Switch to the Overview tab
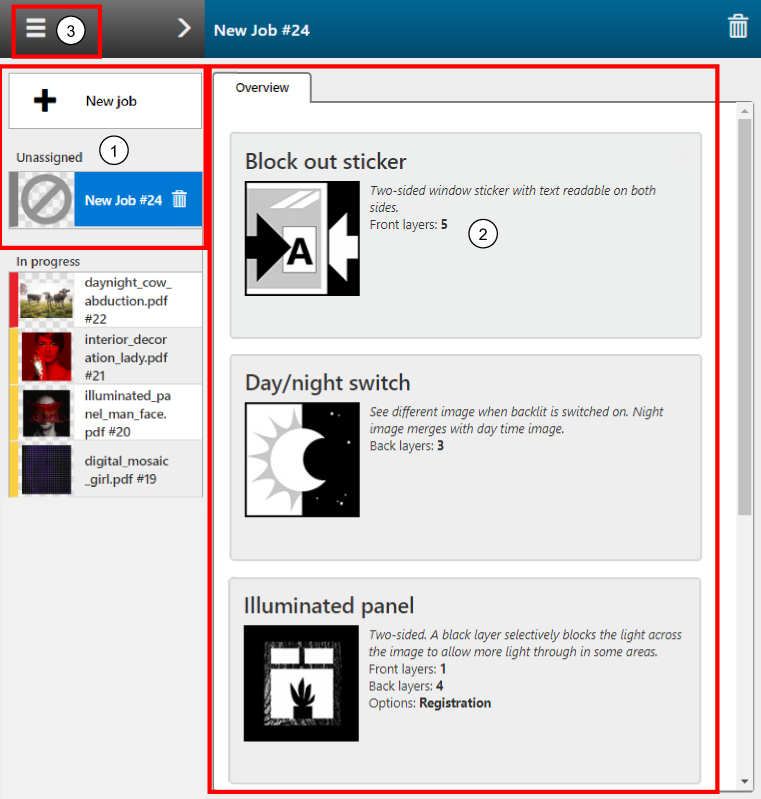The height and width of the screenshot is (799, 761). coord(262,88)
